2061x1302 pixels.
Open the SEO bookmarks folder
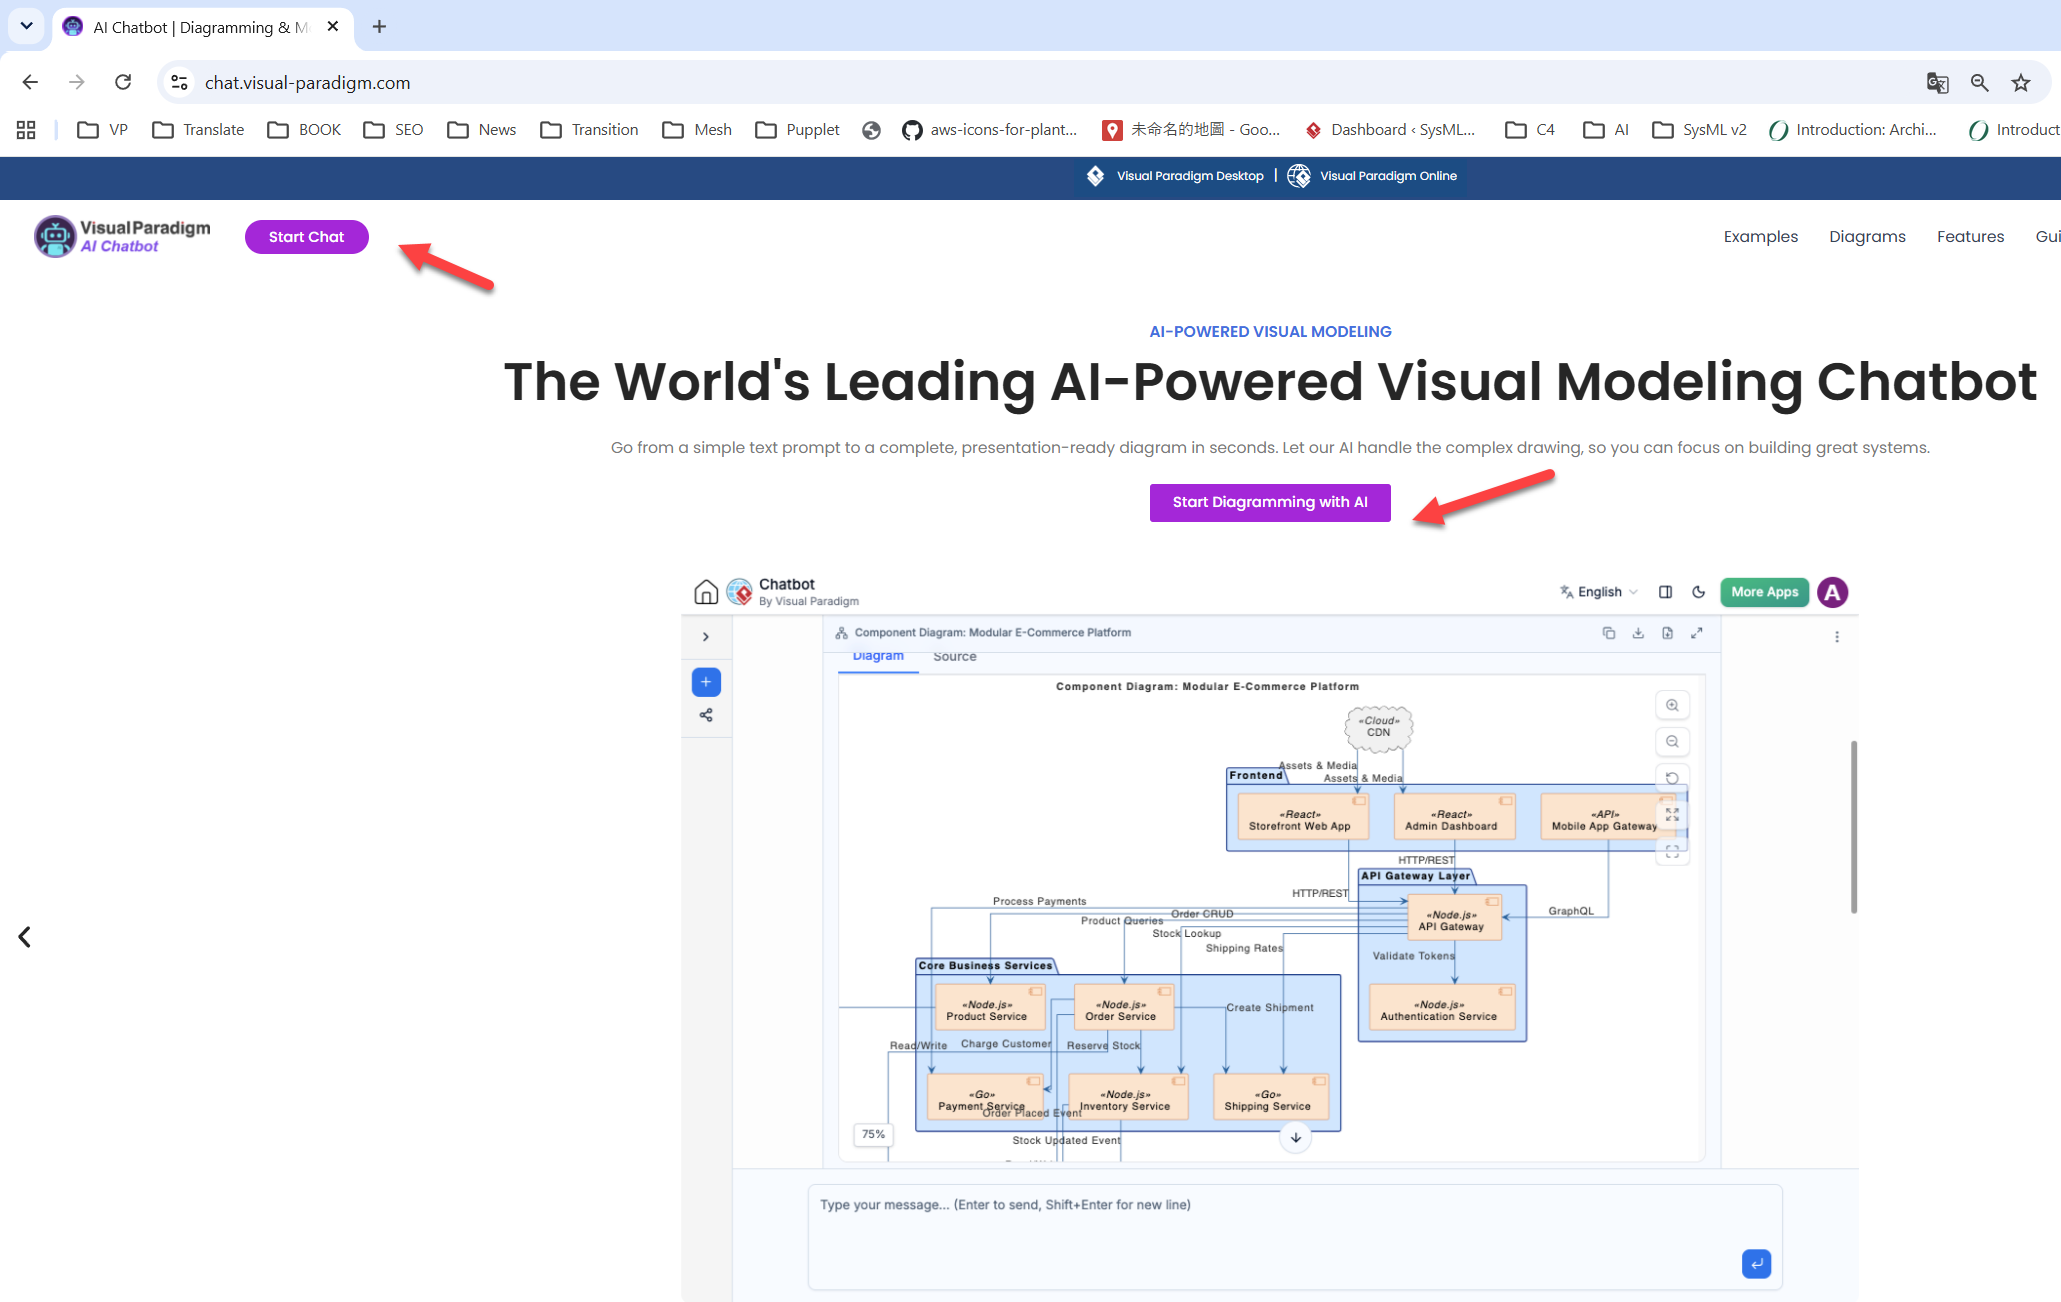(393, 129)
